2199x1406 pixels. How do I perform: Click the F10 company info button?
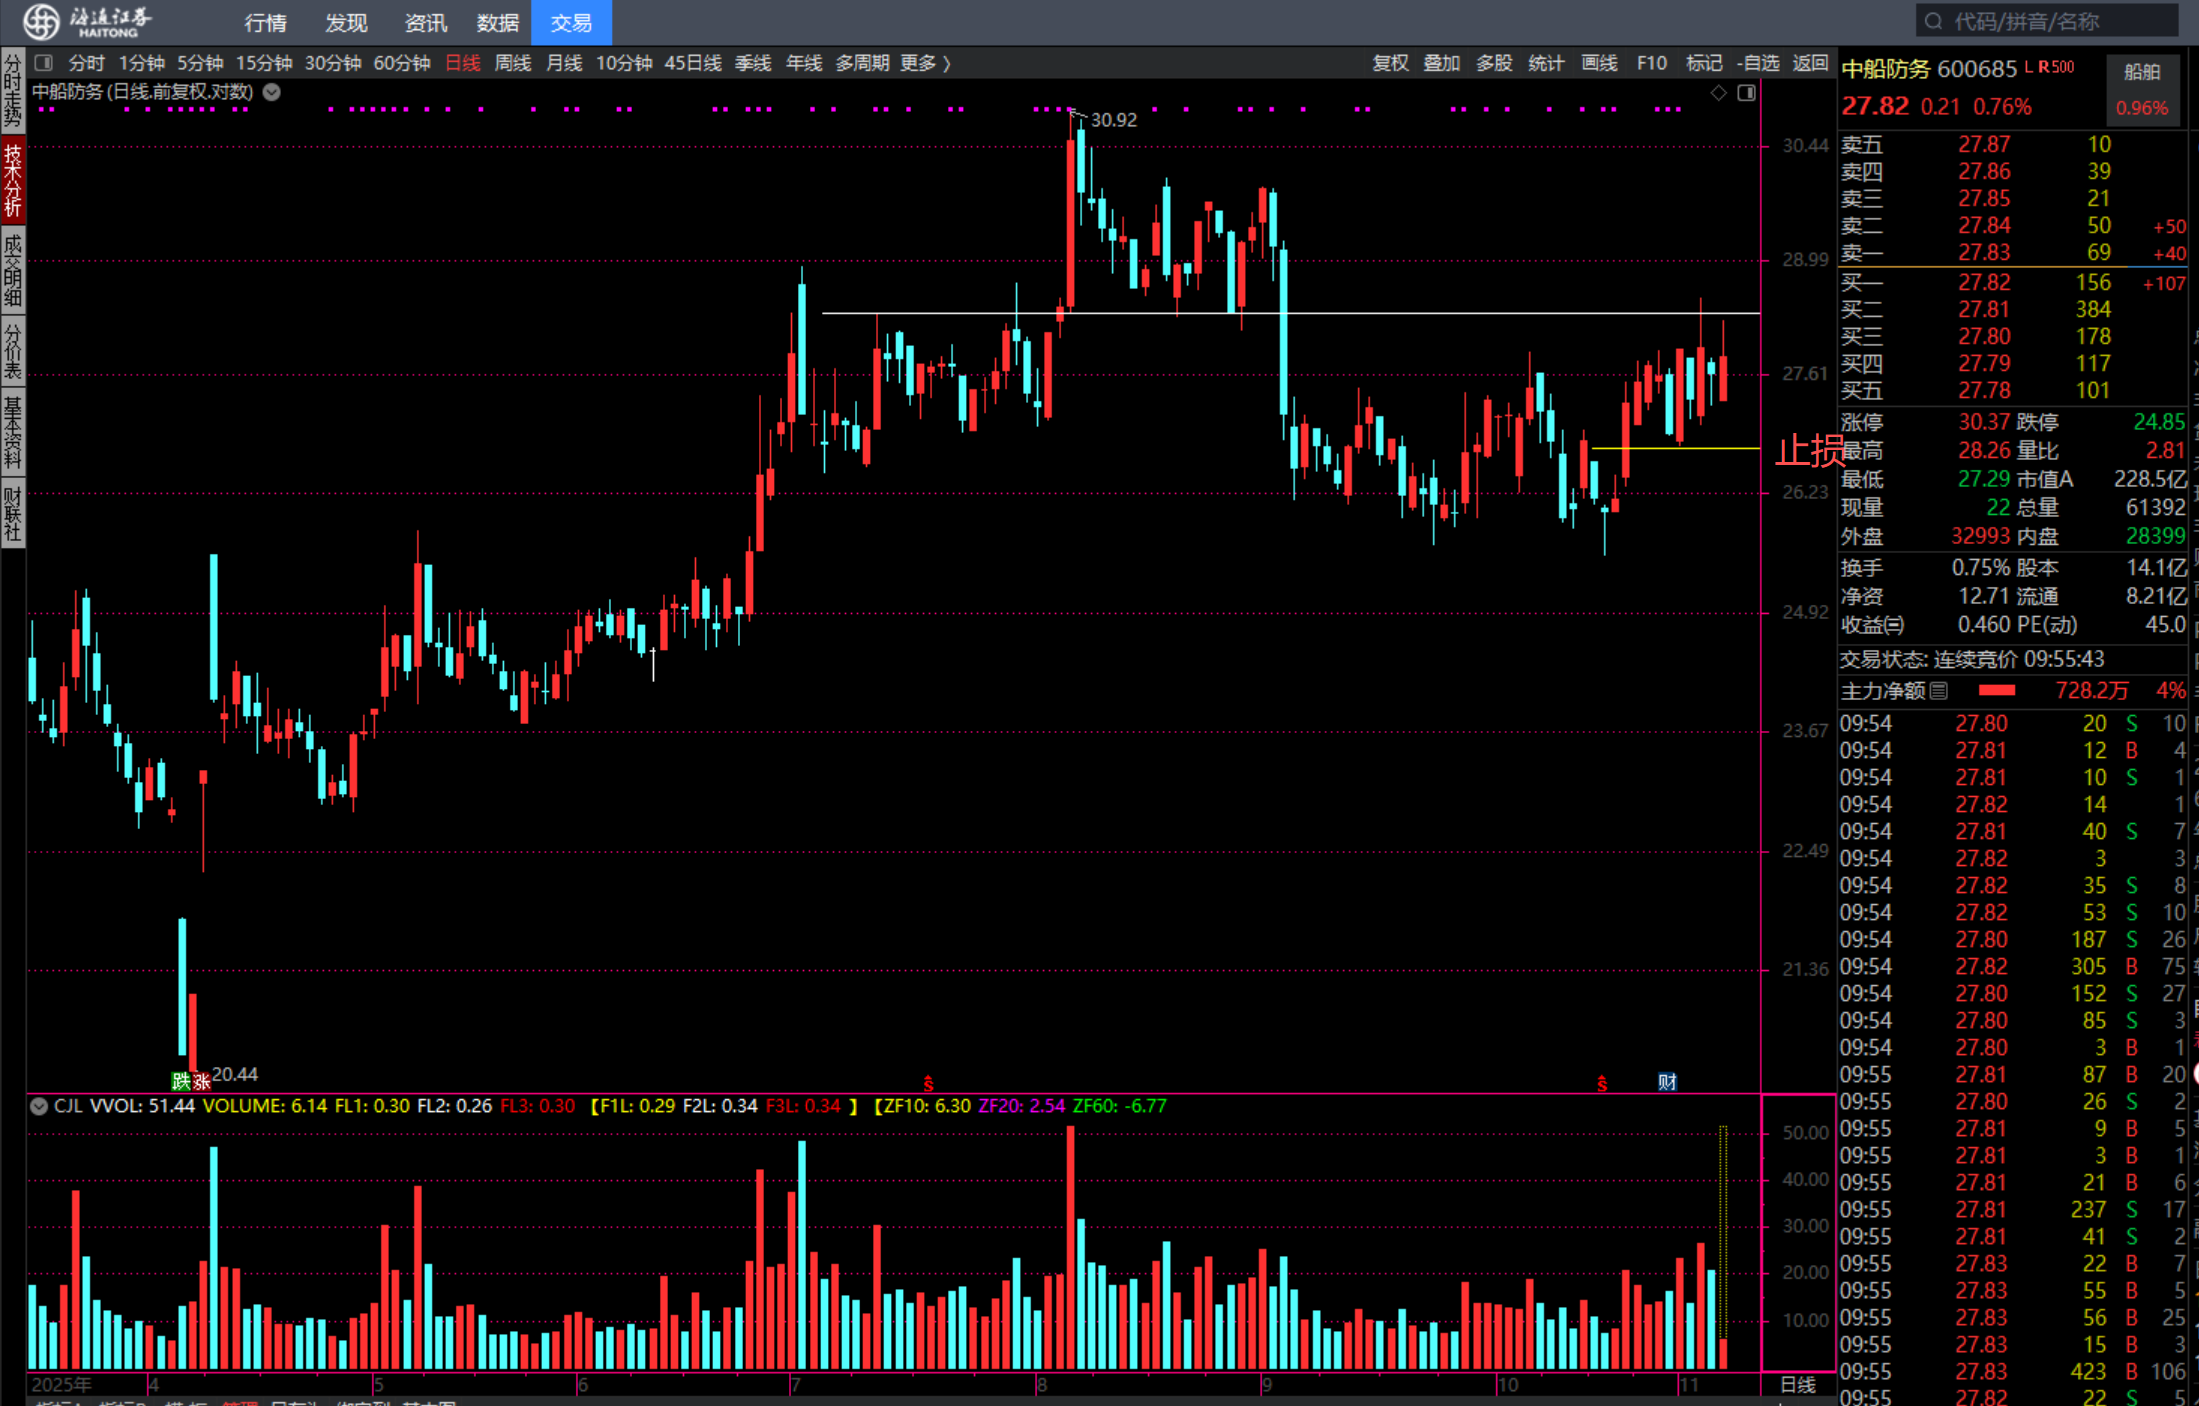pos(1651,63)
